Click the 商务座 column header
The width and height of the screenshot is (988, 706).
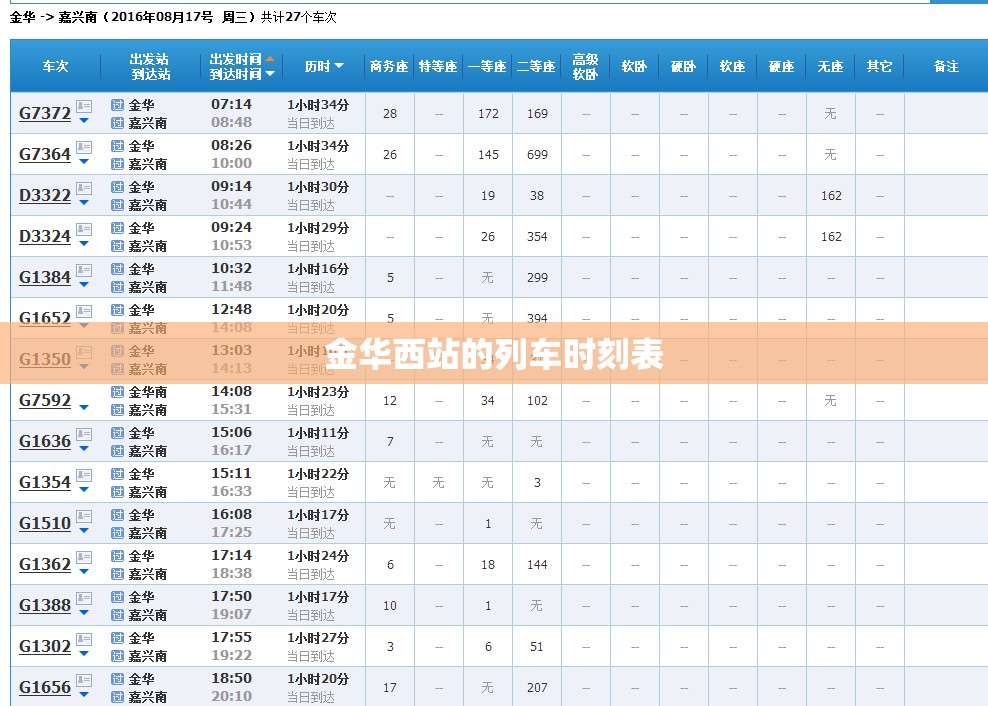(389, 66)
